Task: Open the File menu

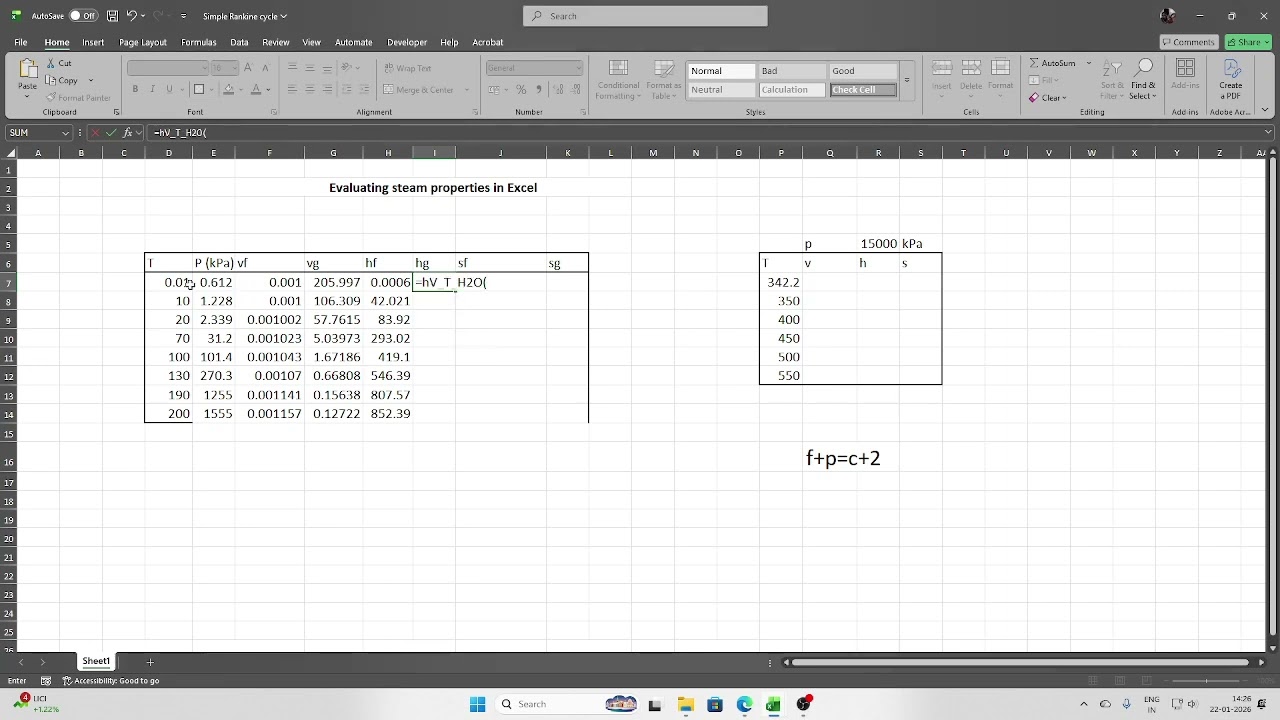Action: click(20, 42)
